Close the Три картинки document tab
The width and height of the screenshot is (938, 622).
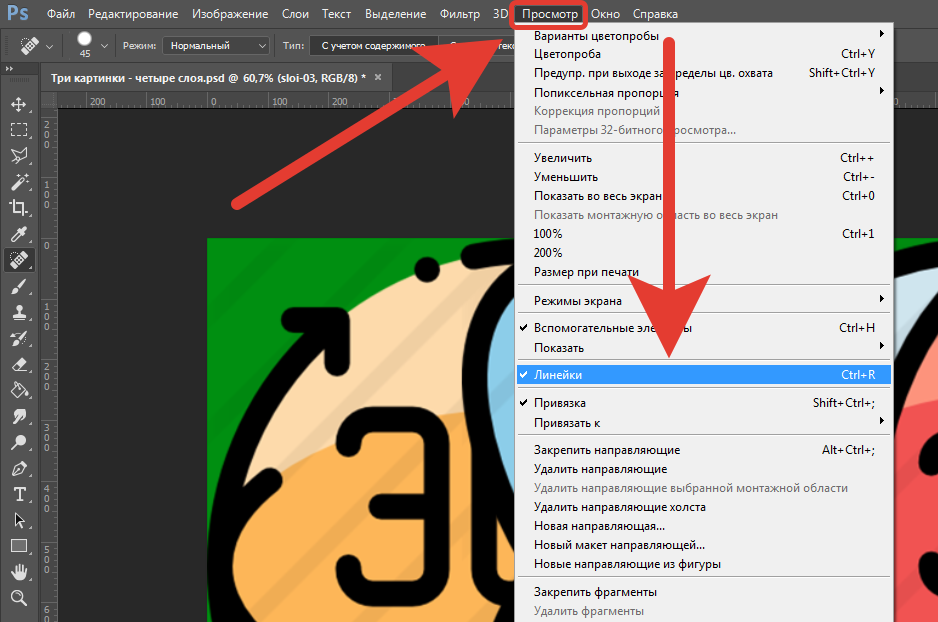pos(378,77)
